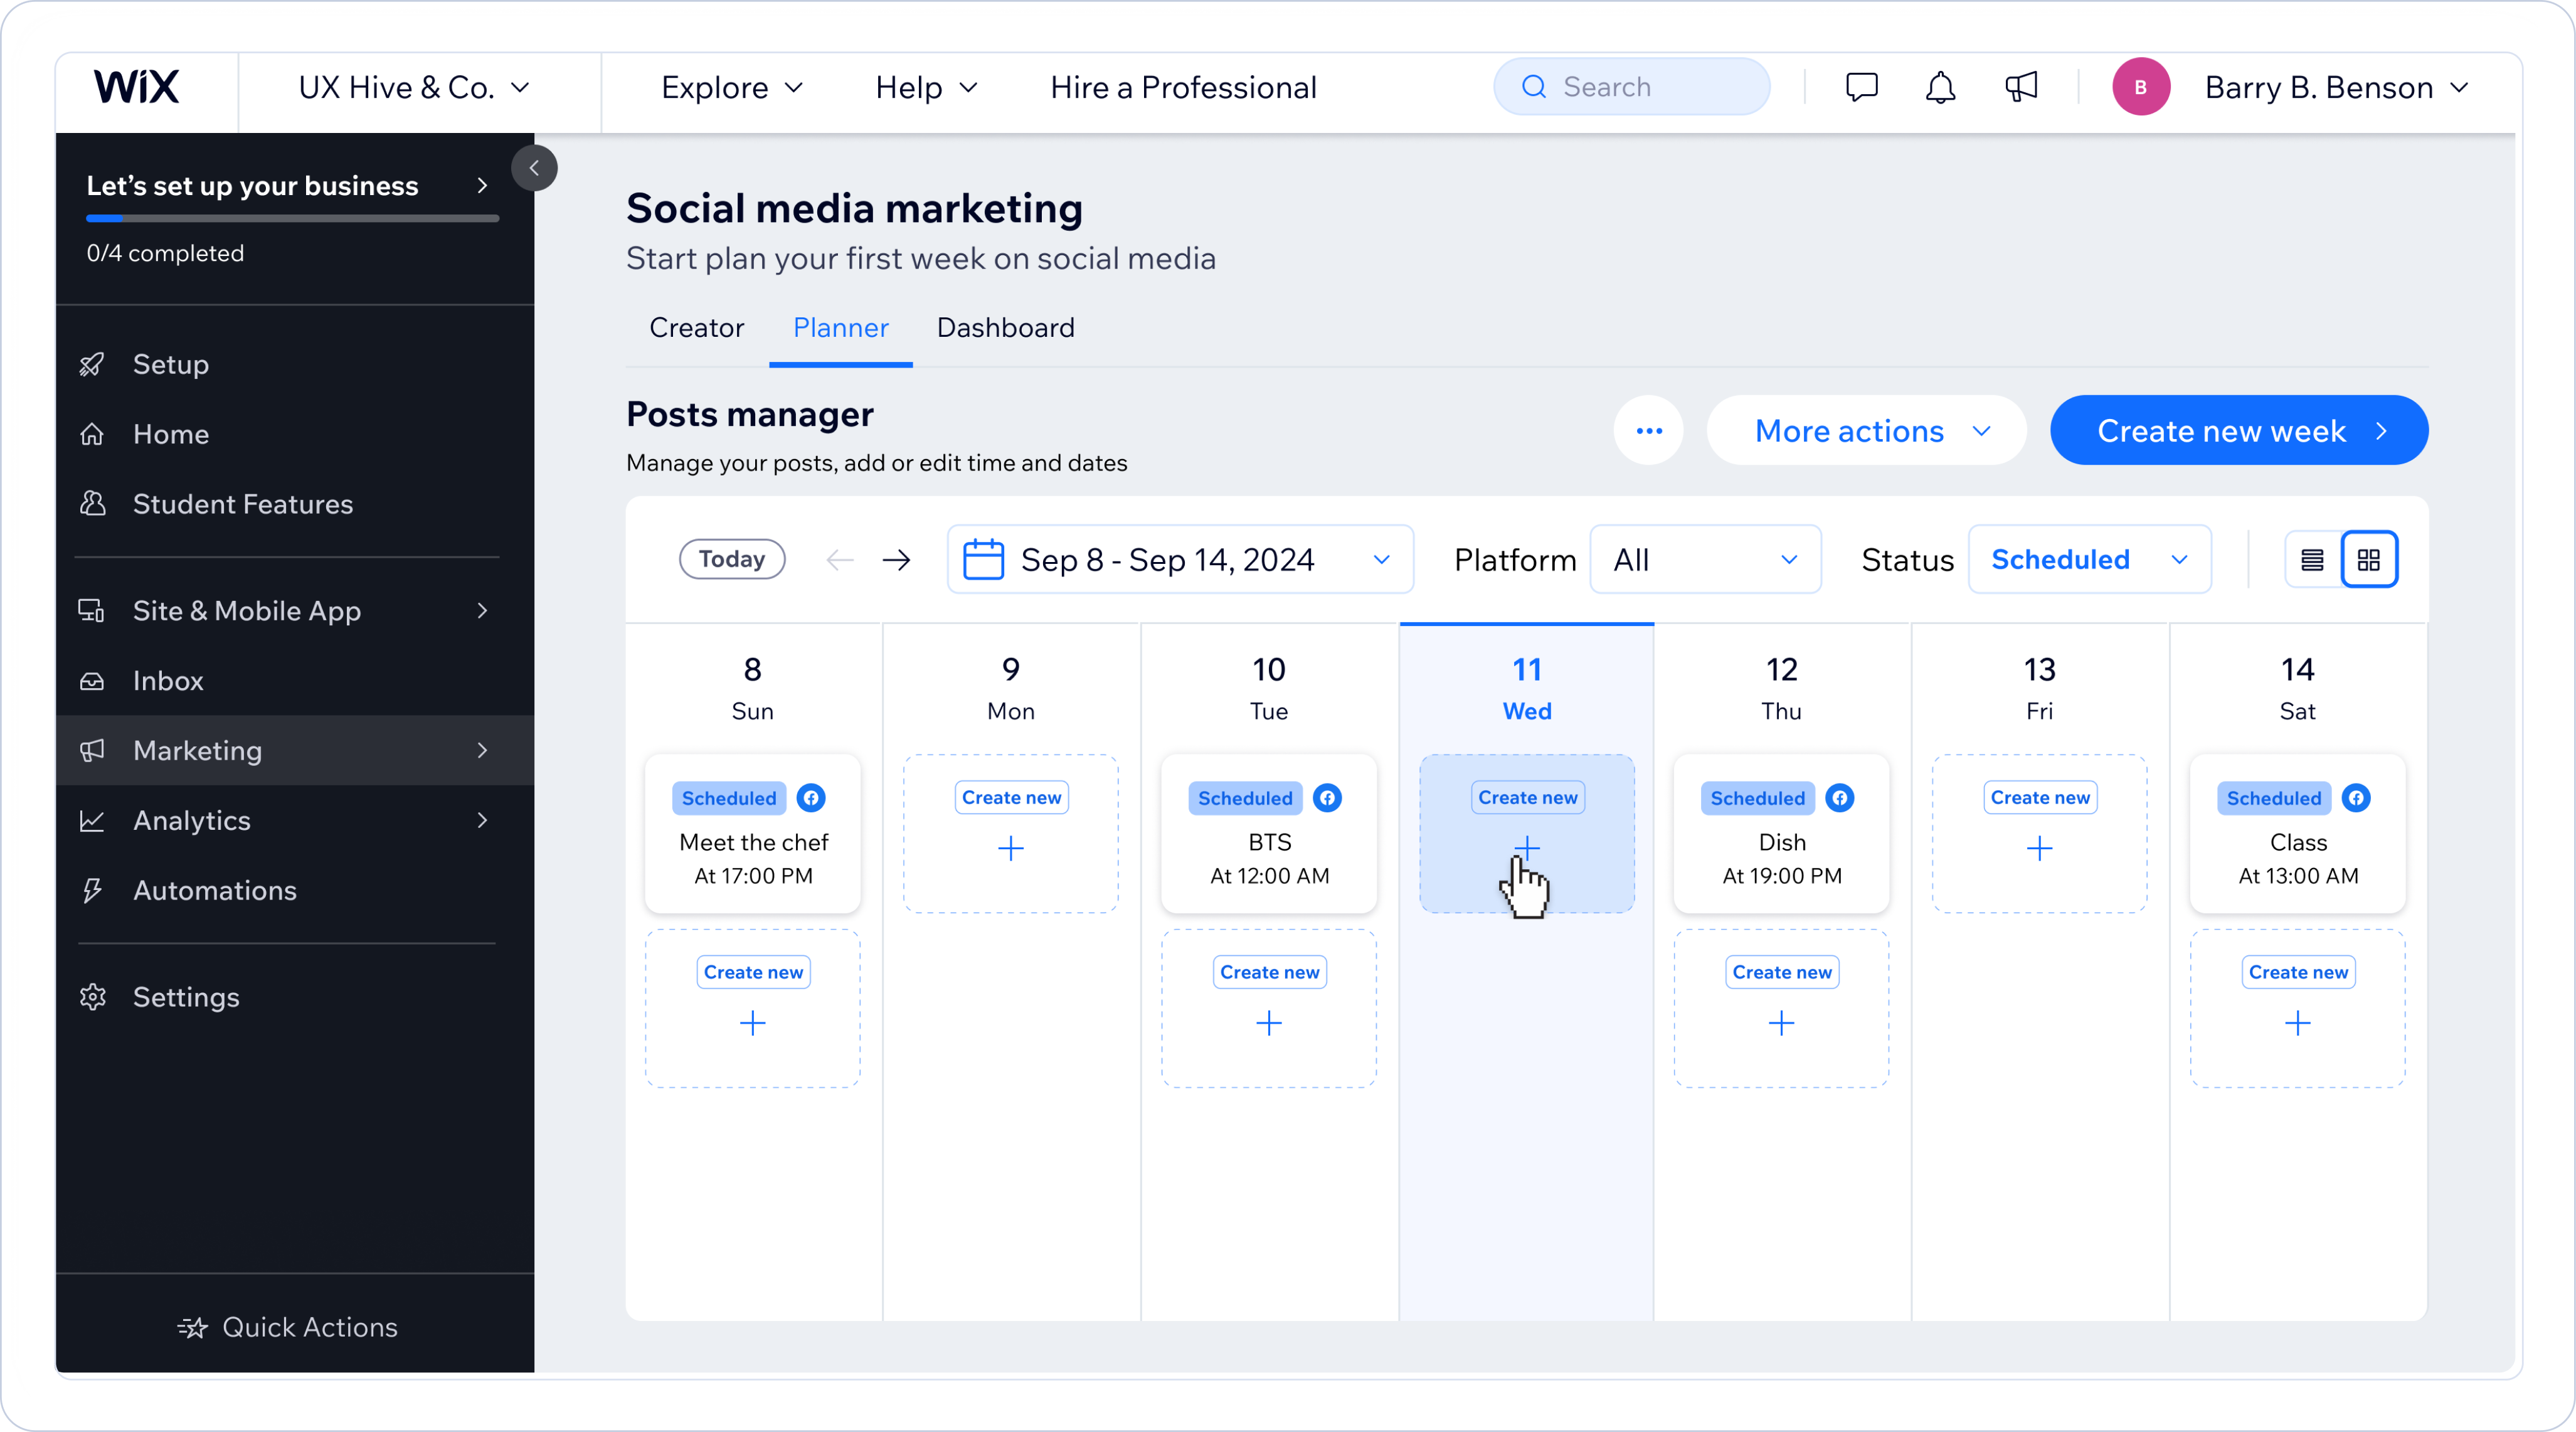This screenshot has height=1432, width=2576.
Task: Switch to grid view layout
Action: click(x=2369, y=560)
